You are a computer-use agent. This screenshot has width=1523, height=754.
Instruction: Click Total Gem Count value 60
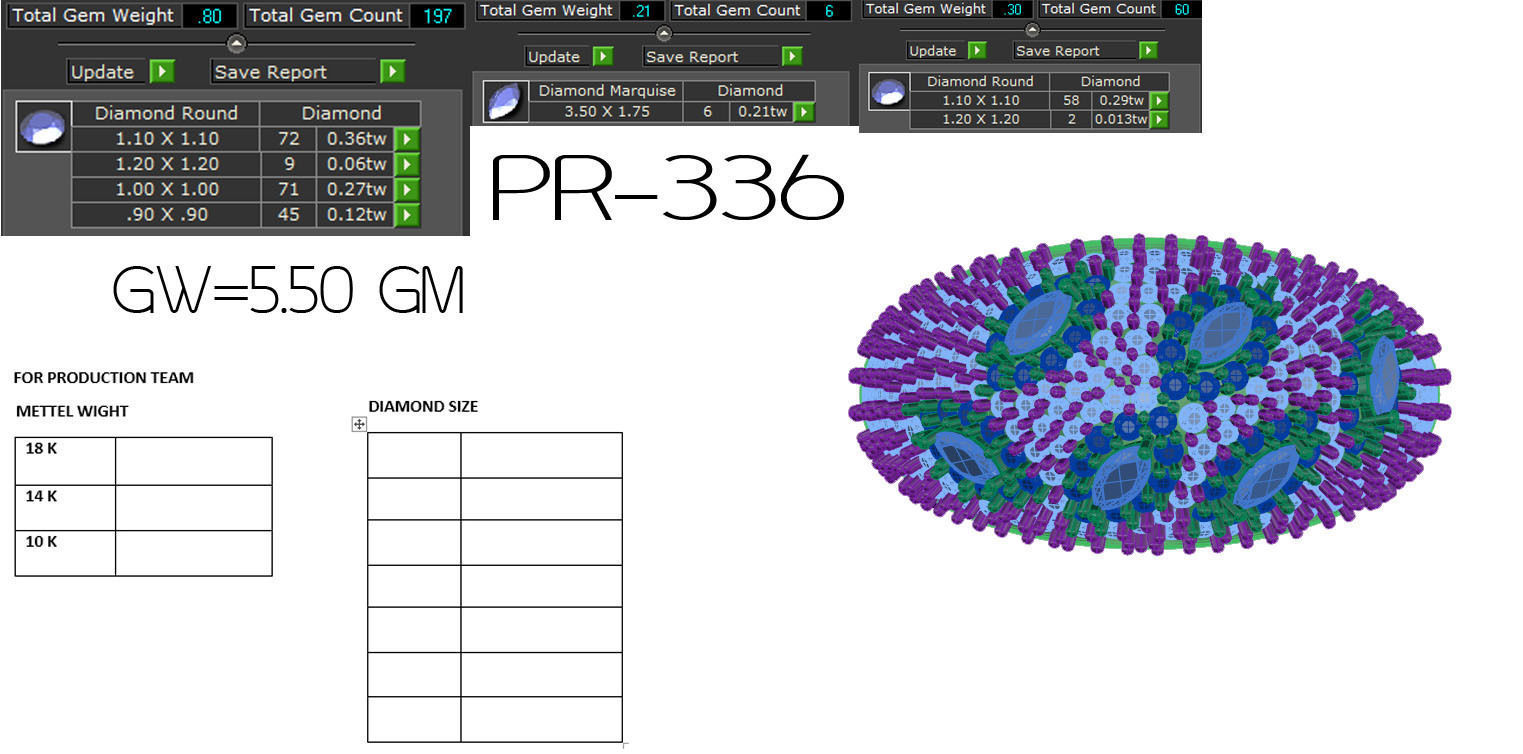1181,9
